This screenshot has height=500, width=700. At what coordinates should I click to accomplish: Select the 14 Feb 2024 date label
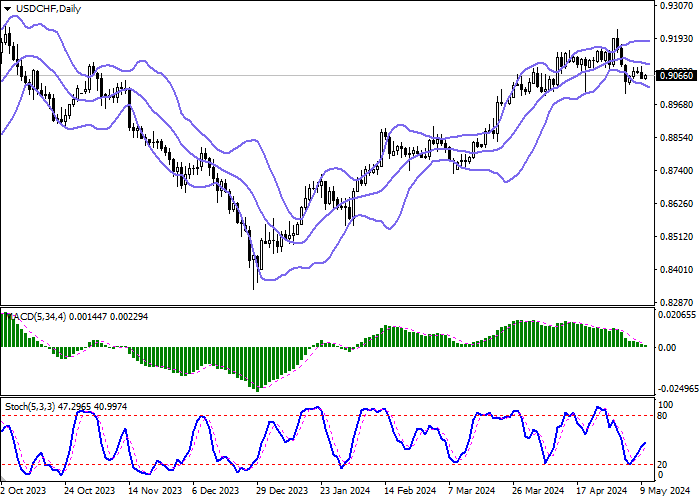tap(410, 491)
